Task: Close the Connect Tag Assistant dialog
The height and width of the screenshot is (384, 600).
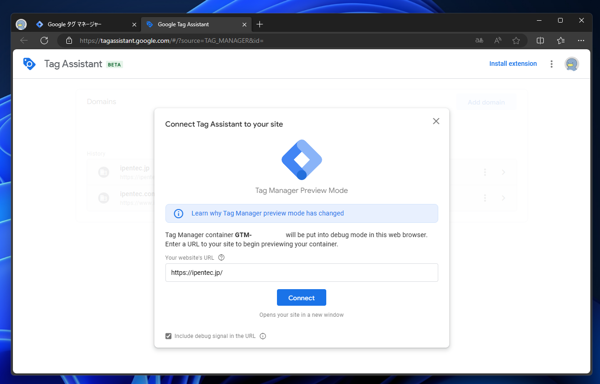Action: pyautogui.click(x=436, y=121)
